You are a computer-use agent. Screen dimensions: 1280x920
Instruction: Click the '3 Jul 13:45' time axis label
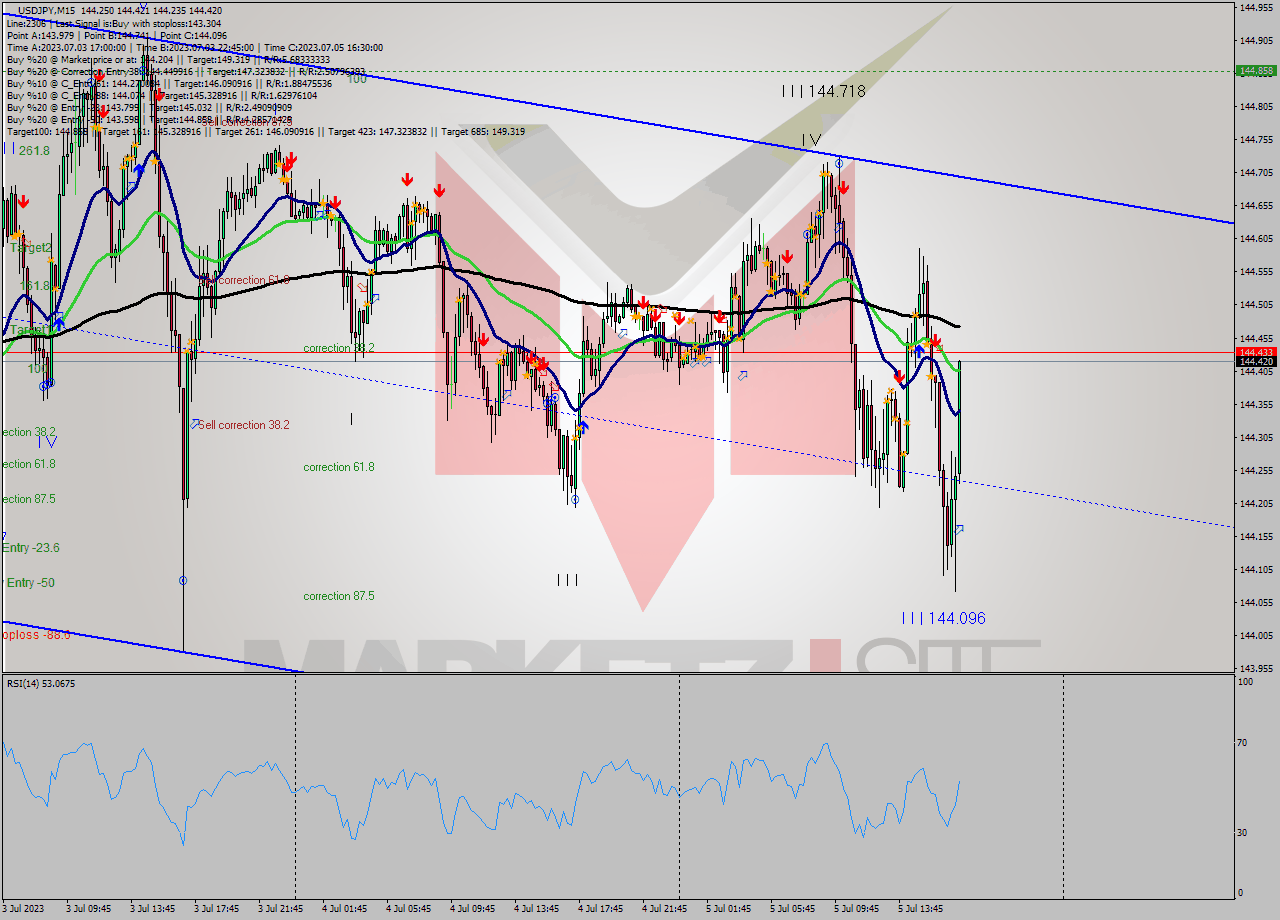153,909
